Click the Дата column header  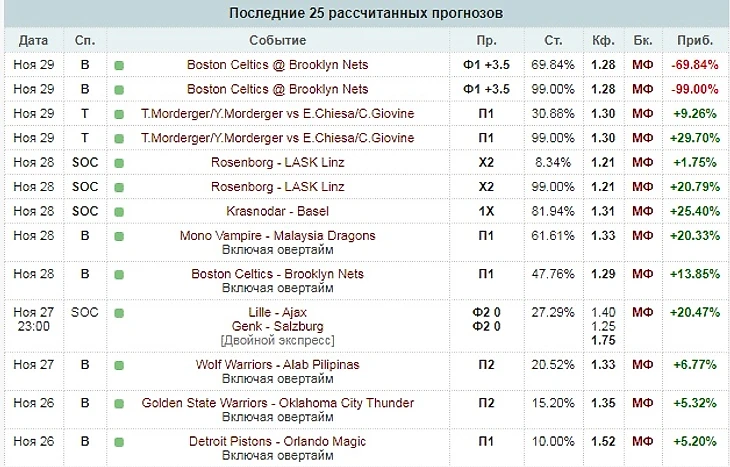point(33,40)
